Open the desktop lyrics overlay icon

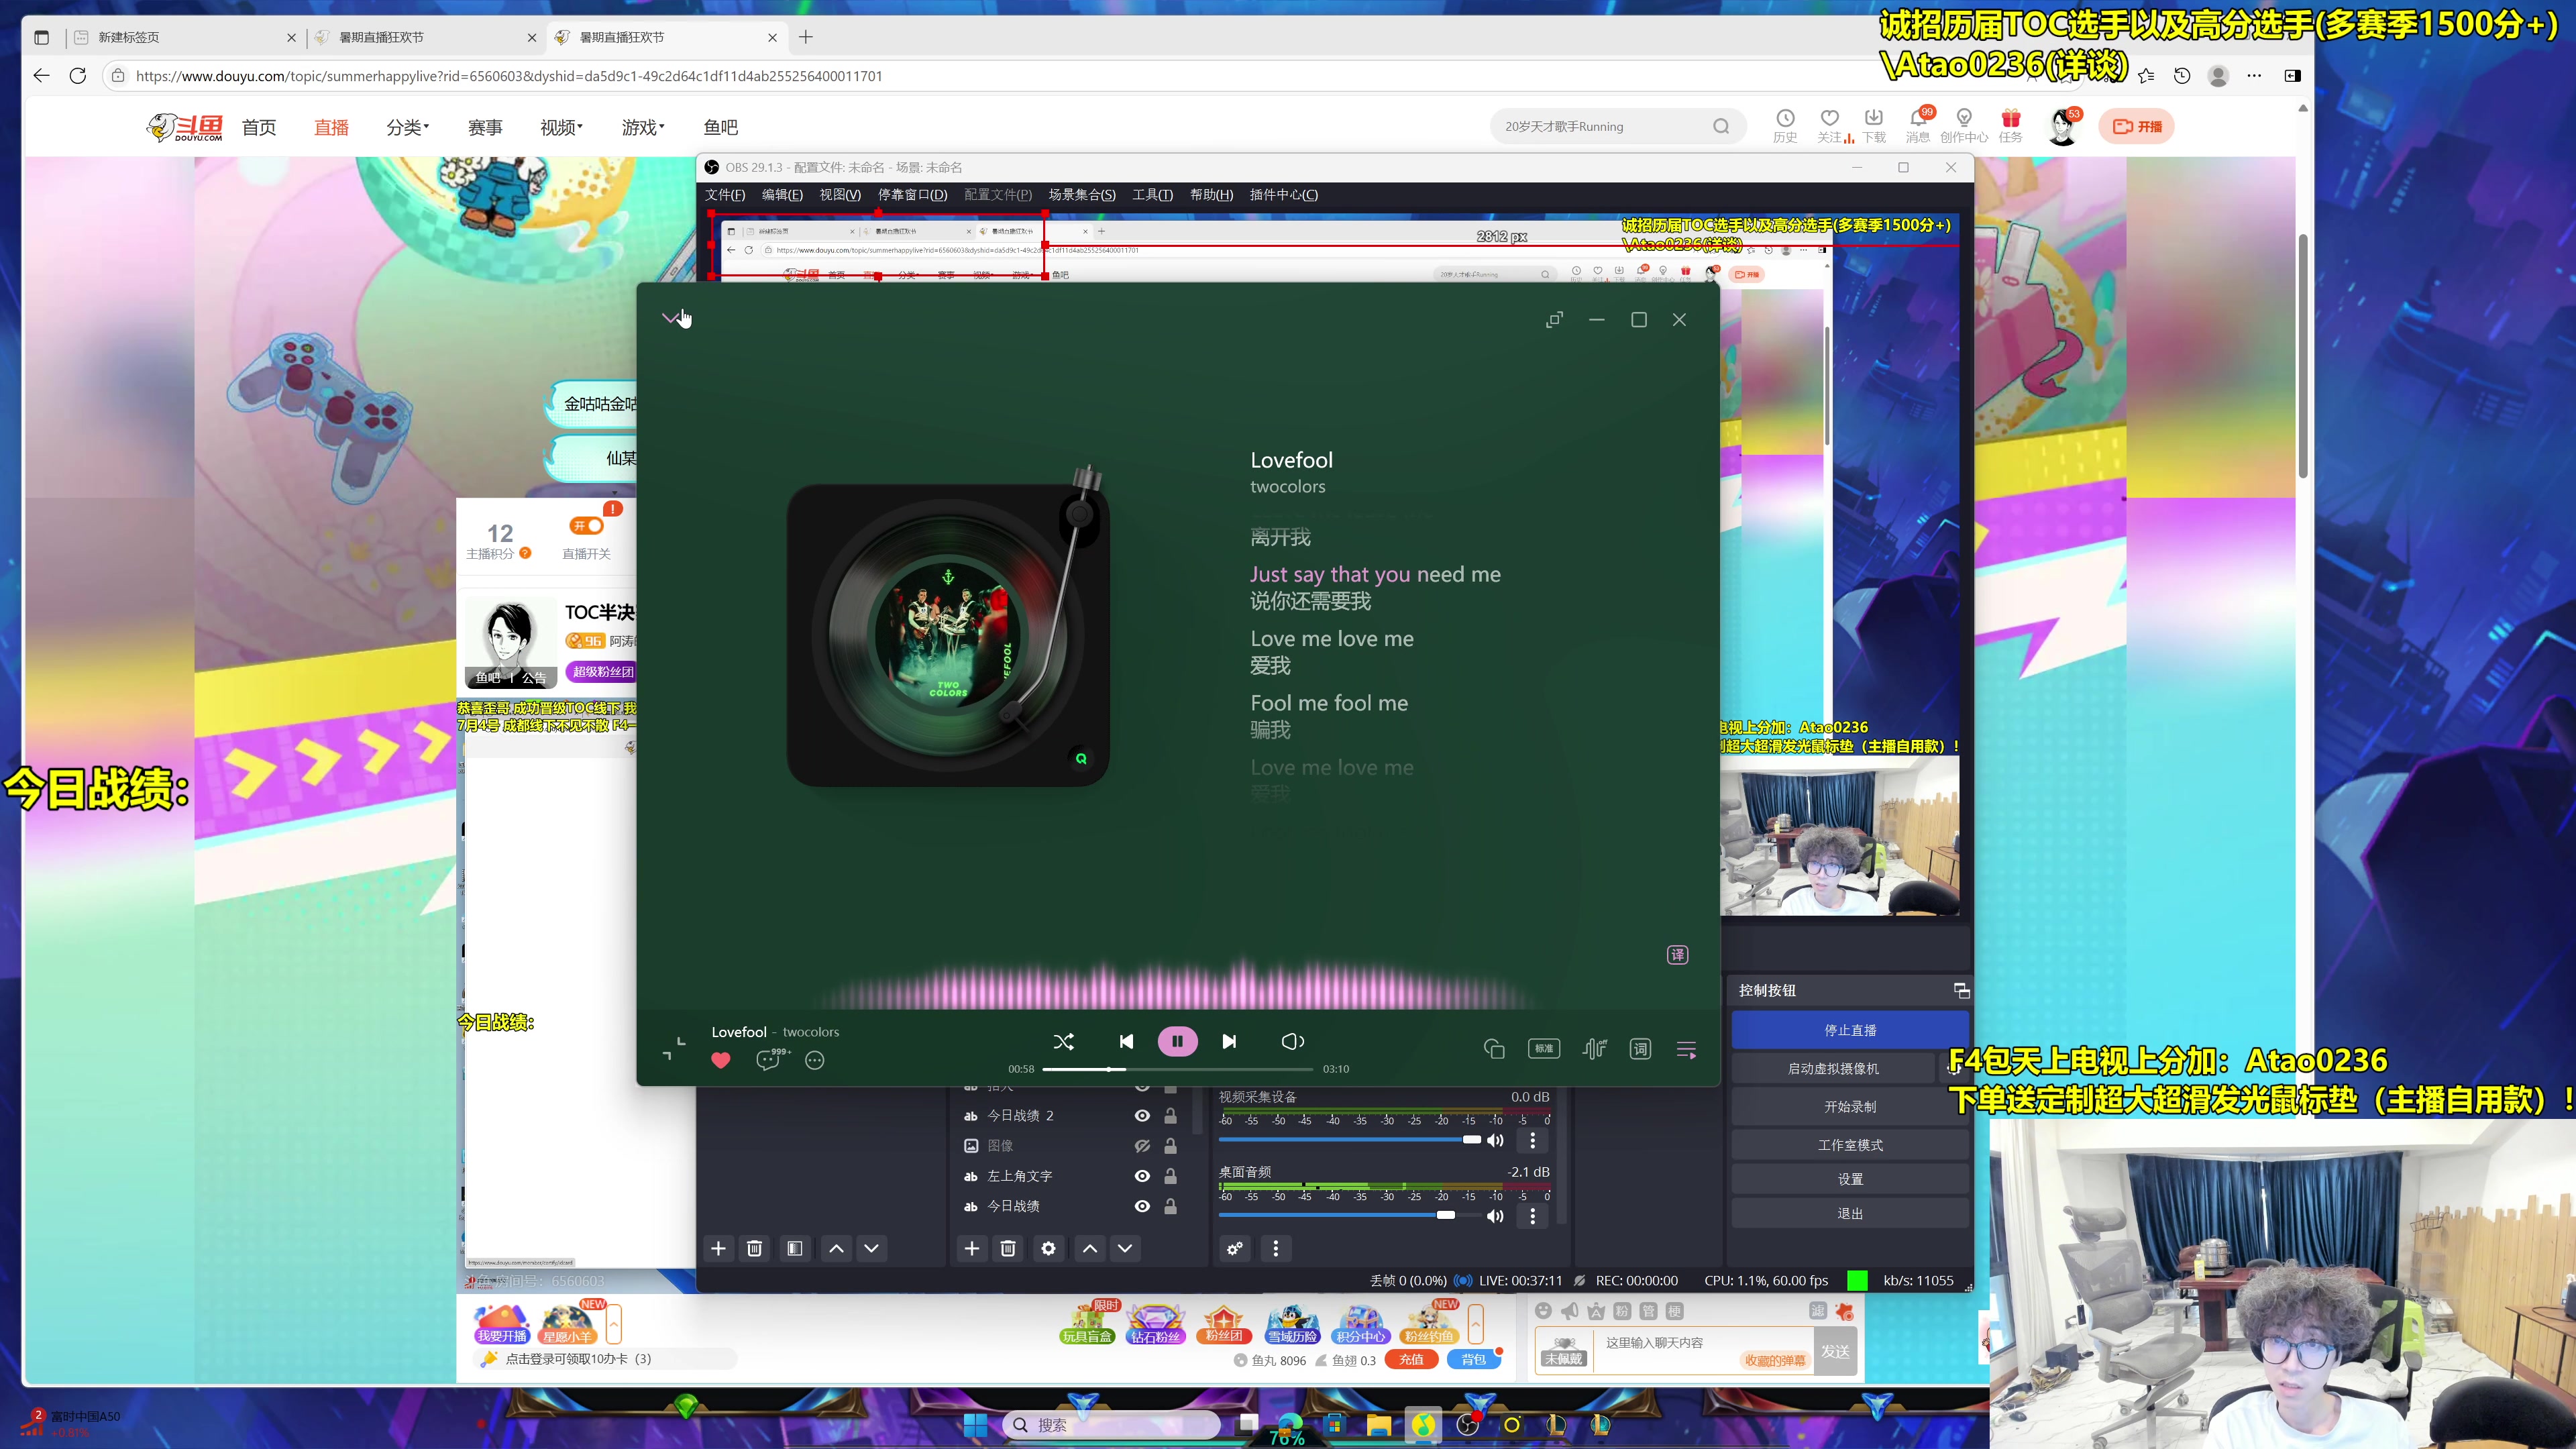coord(1494,1048)
